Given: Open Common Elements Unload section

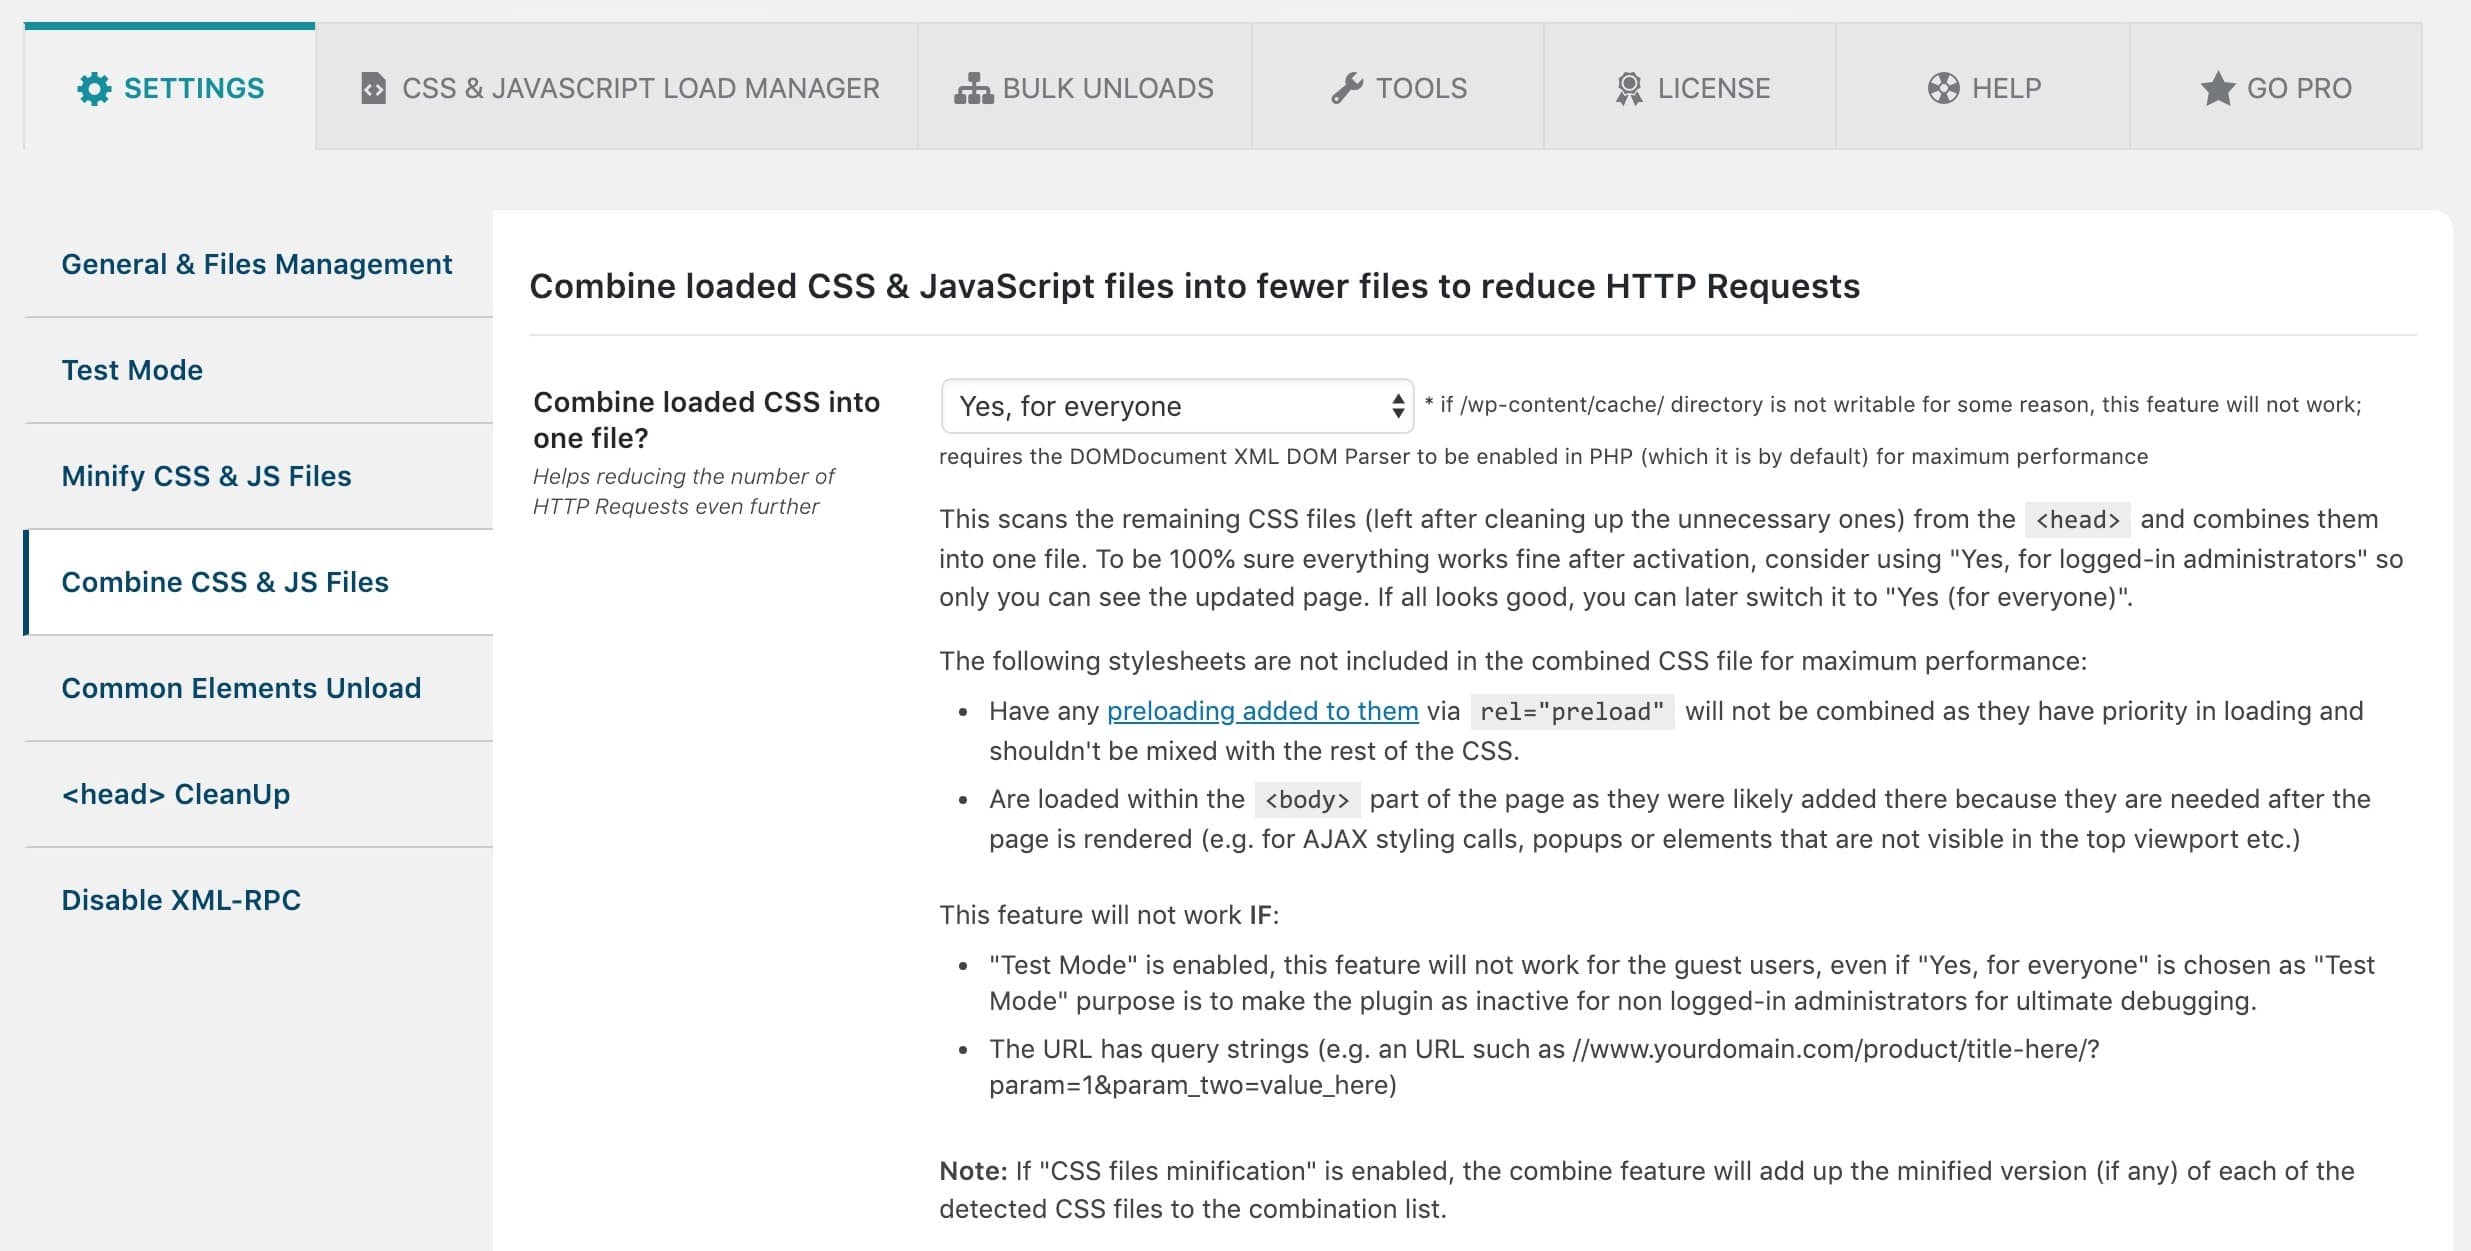Looking at the screenshot, I should click(x=241, y=688).
